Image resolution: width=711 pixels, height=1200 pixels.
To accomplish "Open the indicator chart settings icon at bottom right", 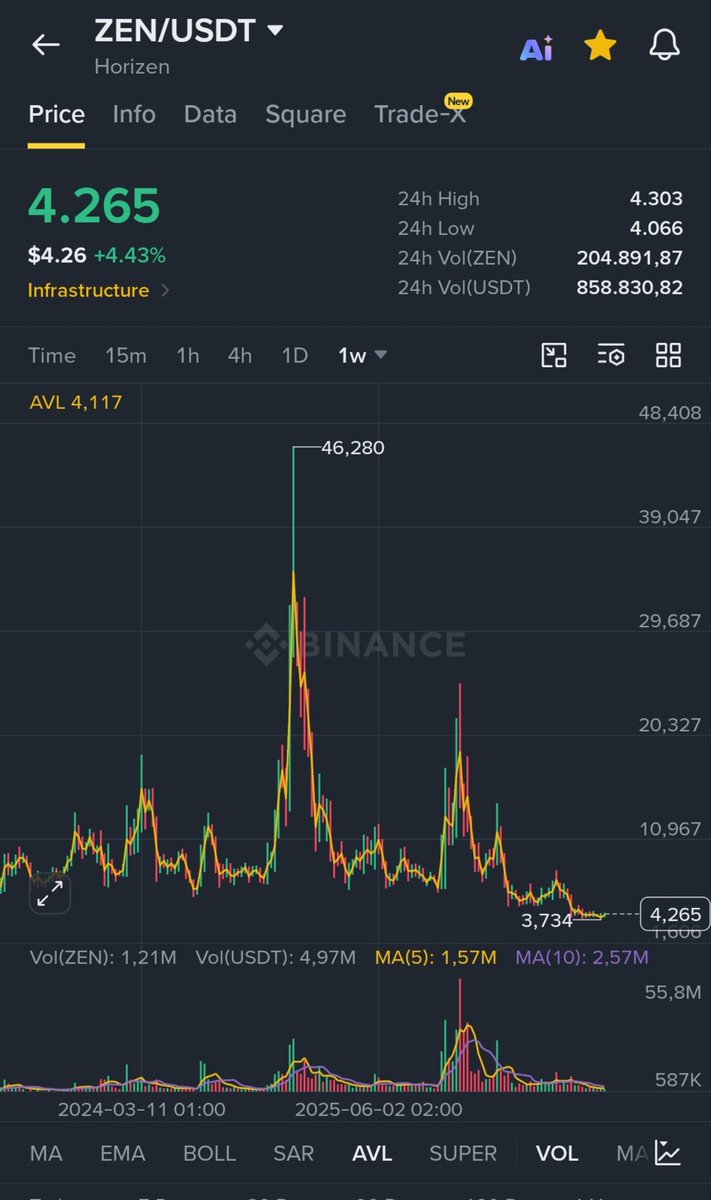I will [668, 1153].
